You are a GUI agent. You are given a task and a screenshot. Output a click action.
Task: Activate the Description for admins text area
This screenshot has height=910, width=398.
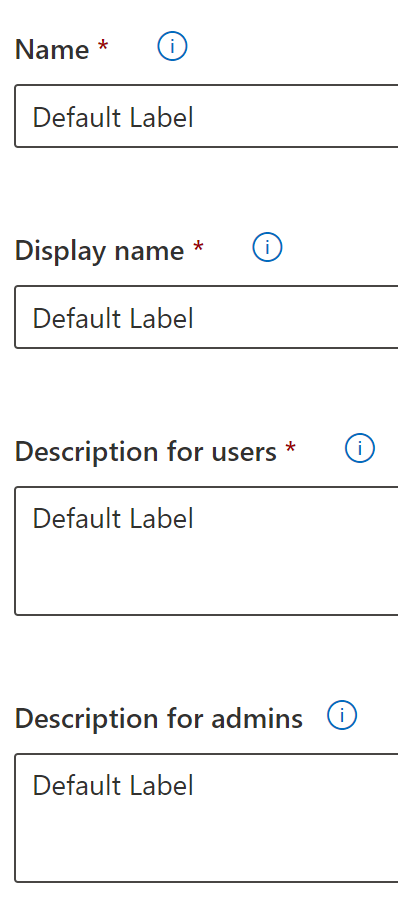point(207,818)
